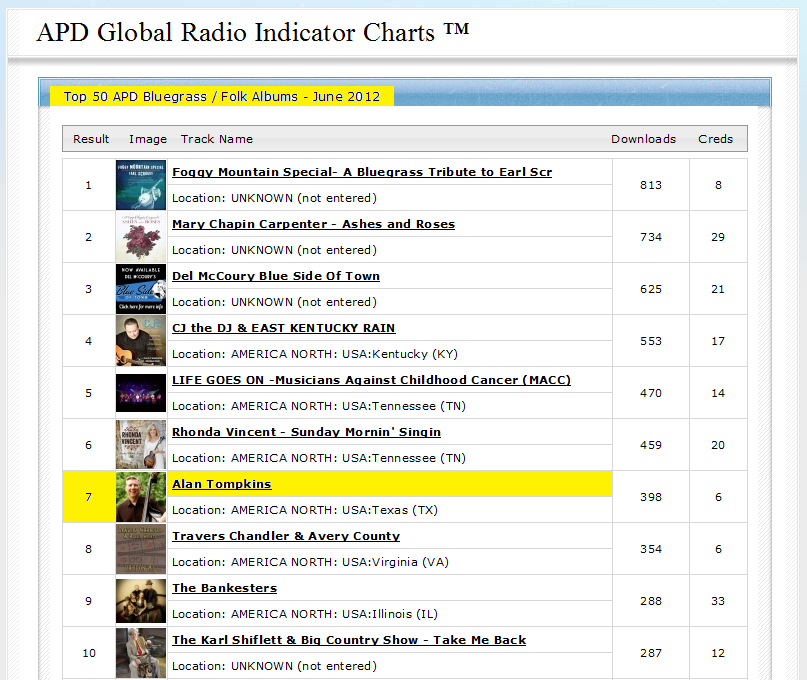The image size is (807, 680).
Task: Open the Alan Tompkins link
Action: [x=221, y=484]
